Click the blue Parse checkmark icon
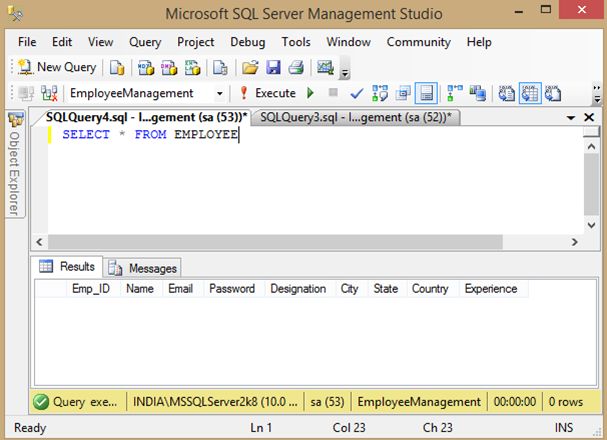607x440 pixels. pos(357,93)
